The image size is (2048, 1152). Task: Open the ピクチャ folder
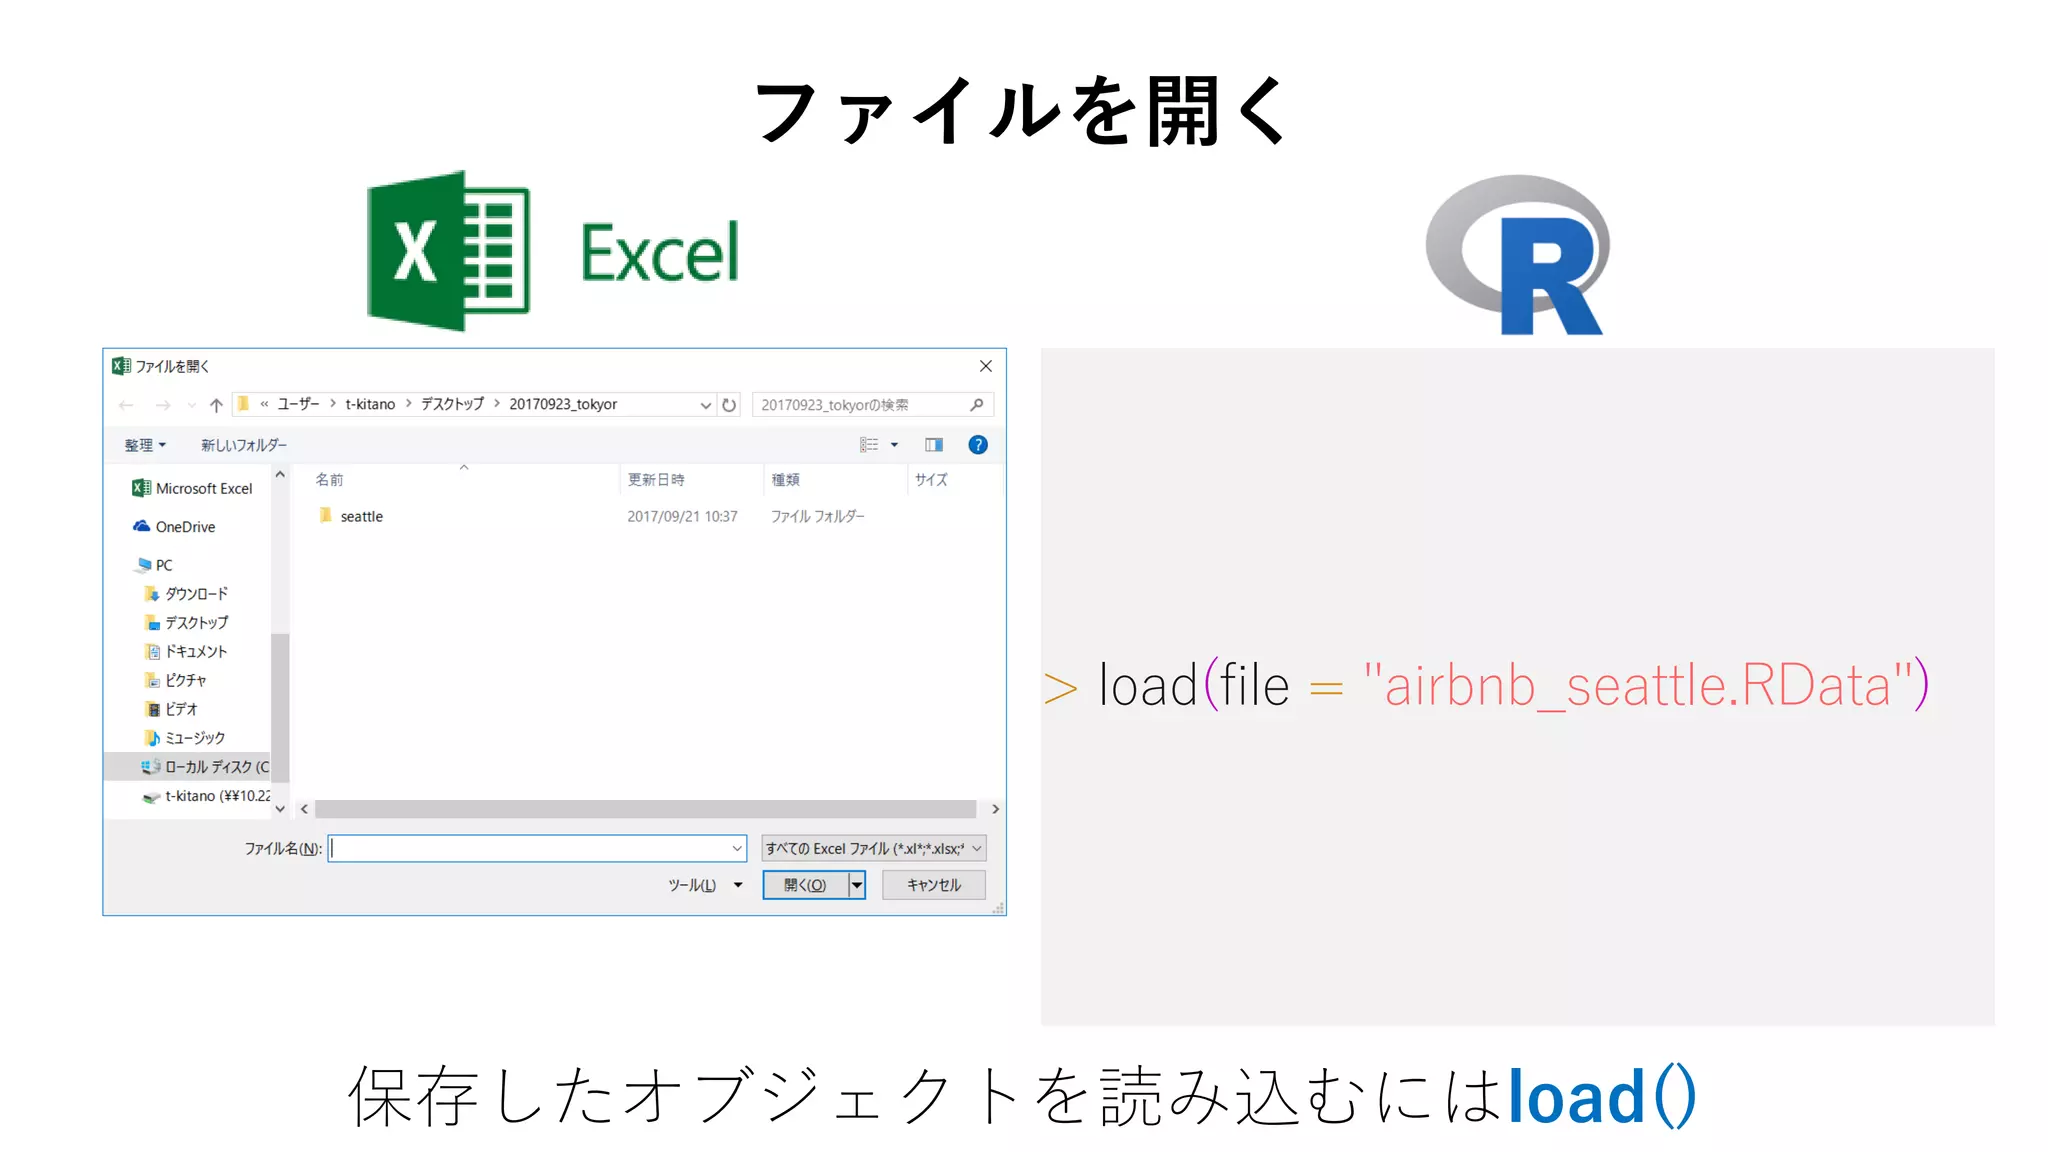(176, 680)
